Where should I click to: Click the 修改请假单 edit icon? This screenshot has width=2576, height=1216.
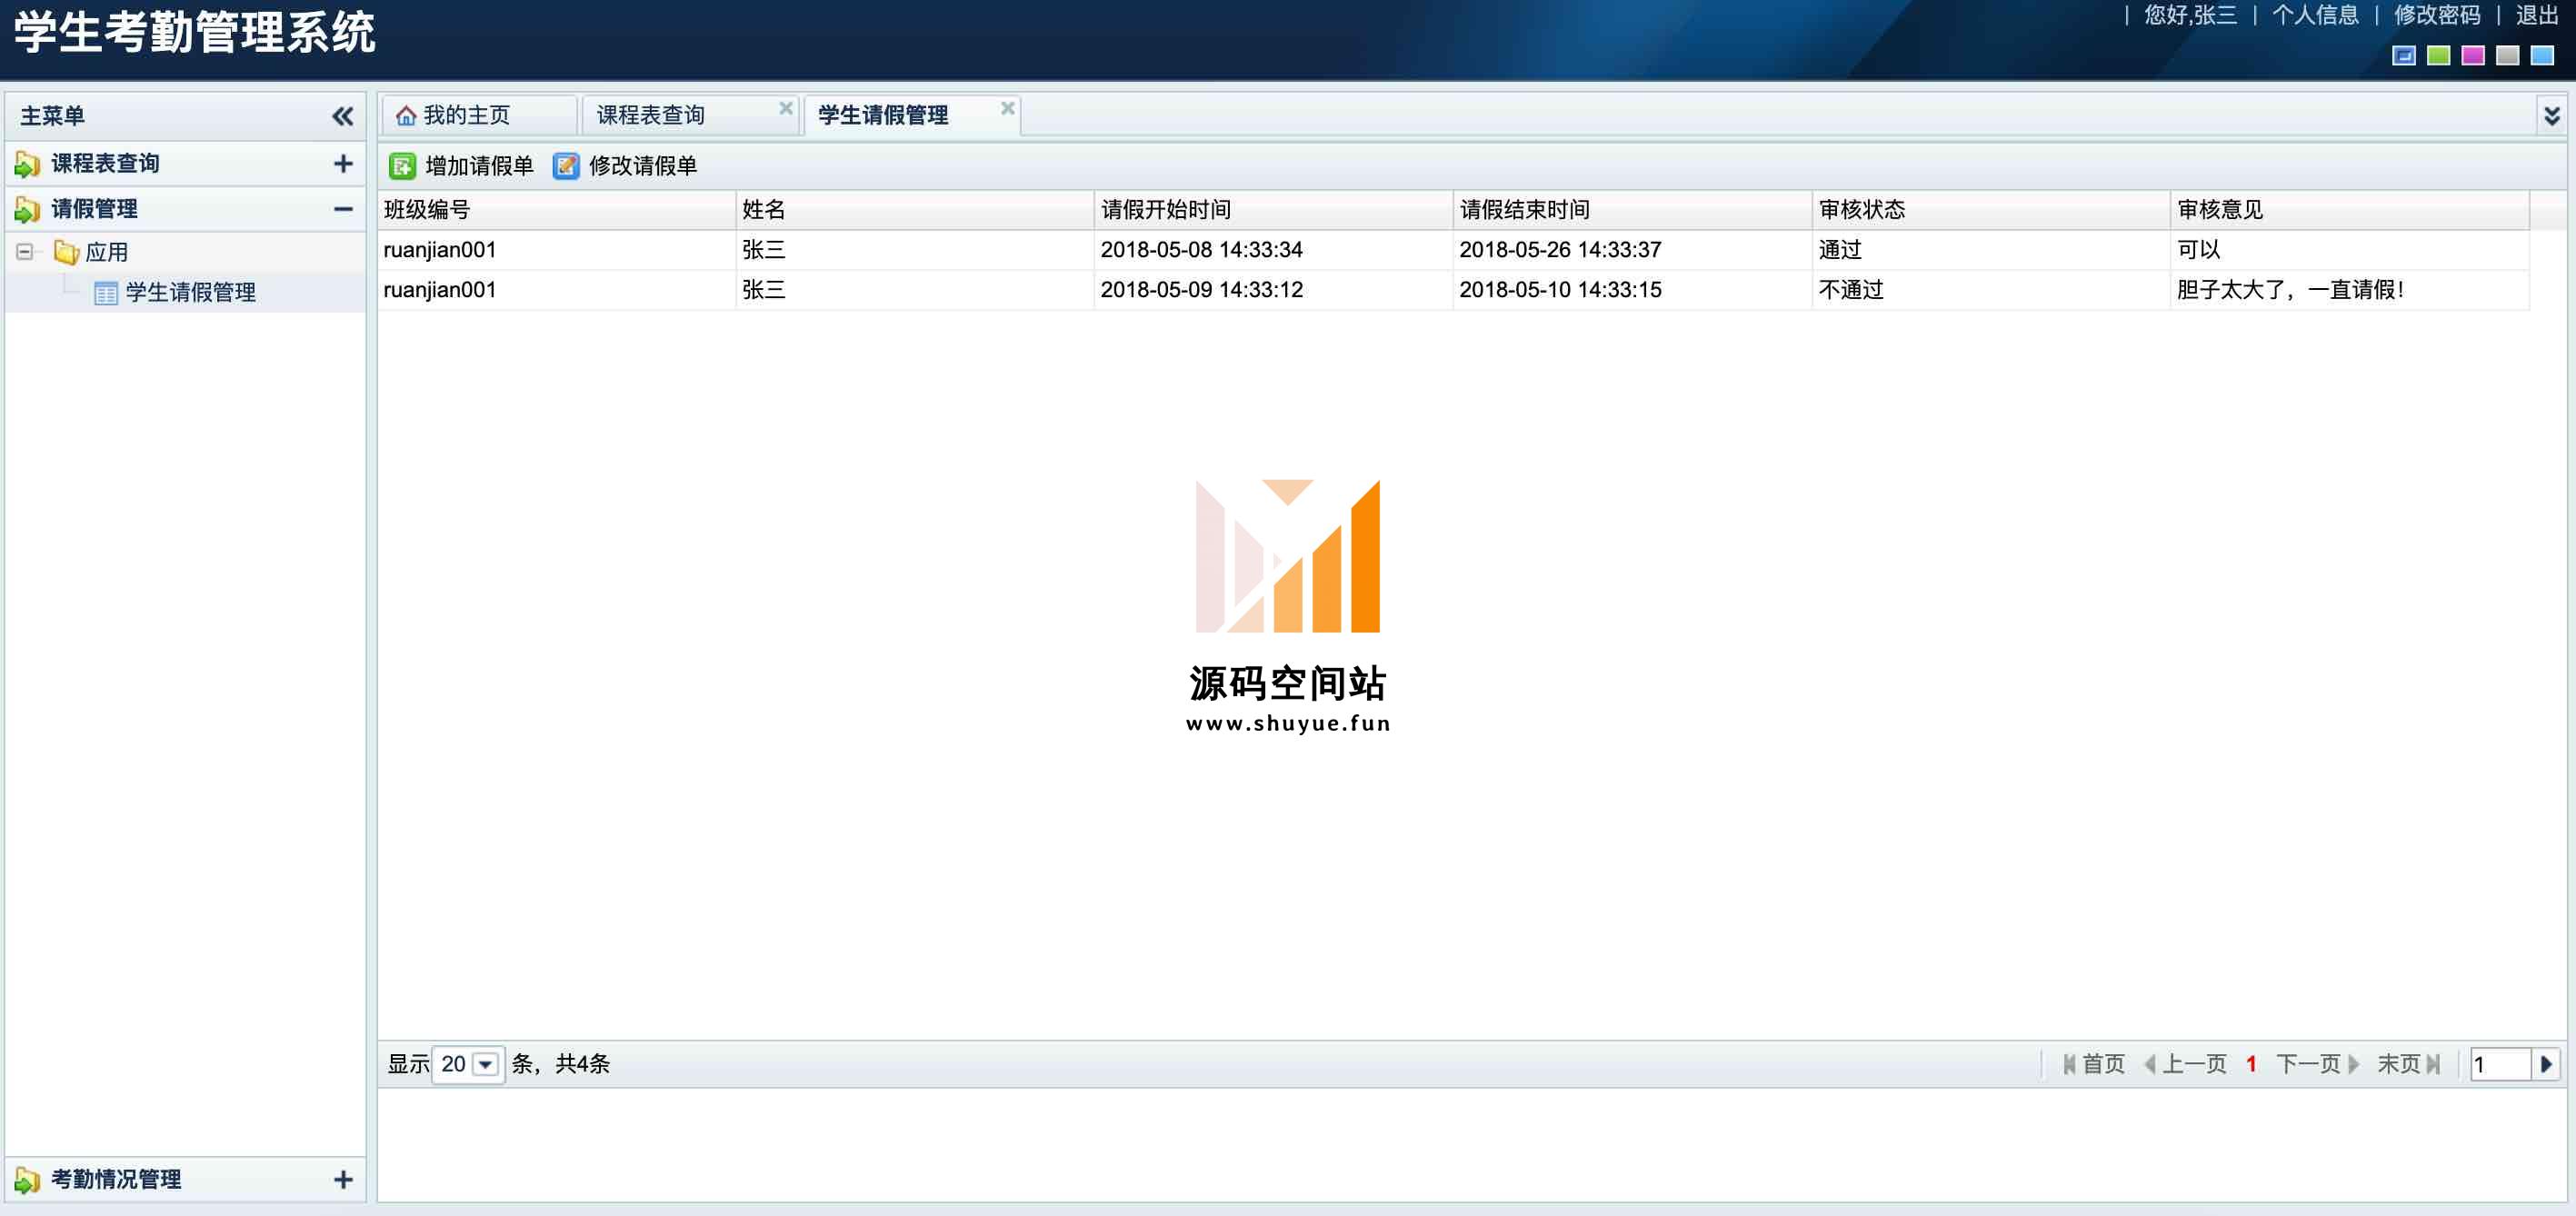click(x=566, y=166)
